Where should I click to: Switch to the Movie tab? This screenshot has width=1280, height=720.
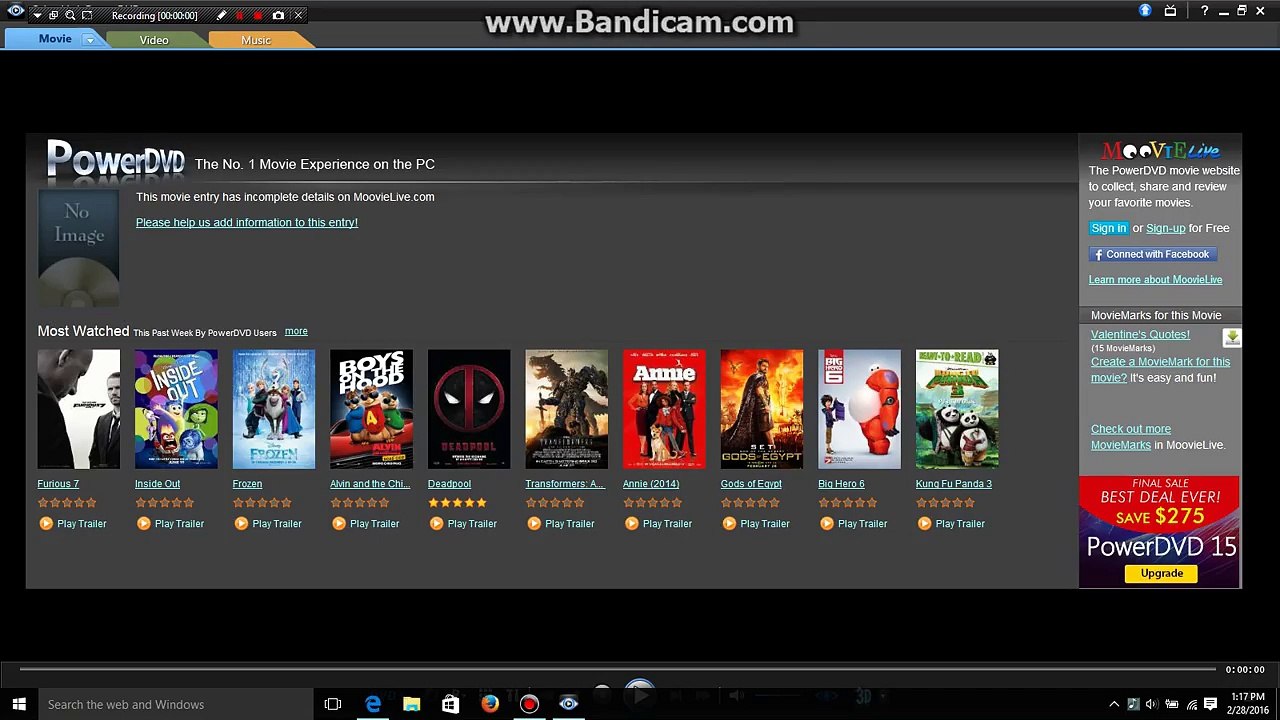[55, 39]
